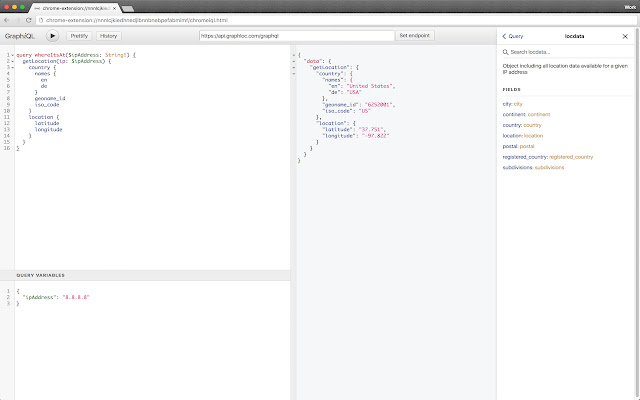Collapse the getLocation fold arrow on line 2
This screenshot has width=640, height=400.
pos(11,60)
